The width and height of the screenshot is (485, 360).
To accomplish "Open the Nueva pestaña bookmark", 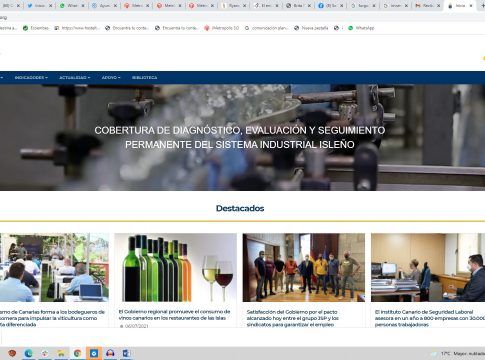I will 311,28.
